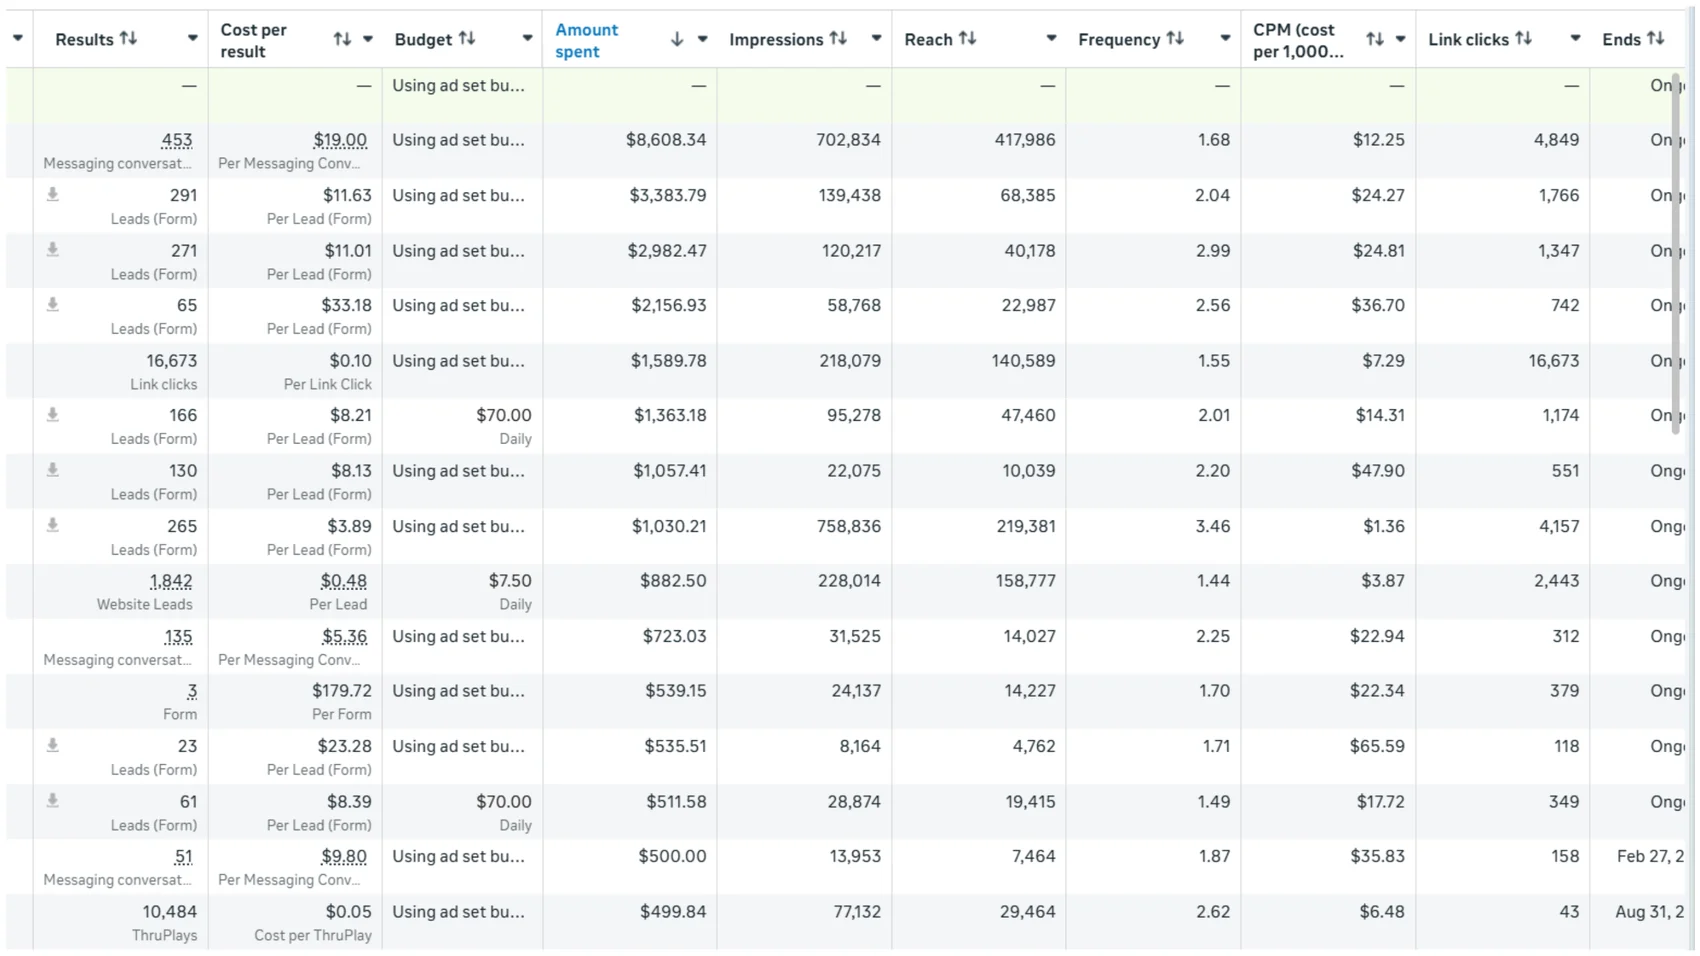Sort by Results column sort icon
The image size is (1700, 956).
[128, 39]
